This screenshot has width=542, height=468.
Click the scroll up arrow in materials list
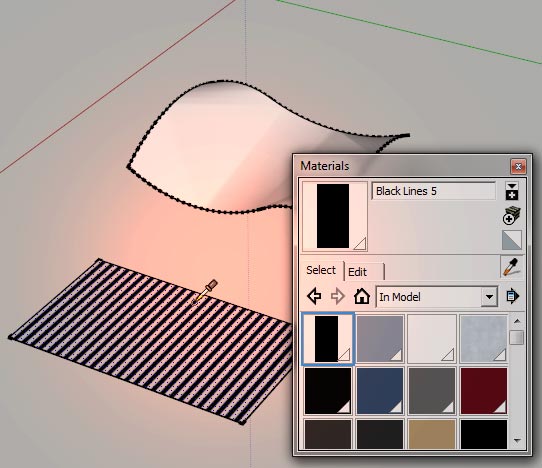tap(517, 321)
